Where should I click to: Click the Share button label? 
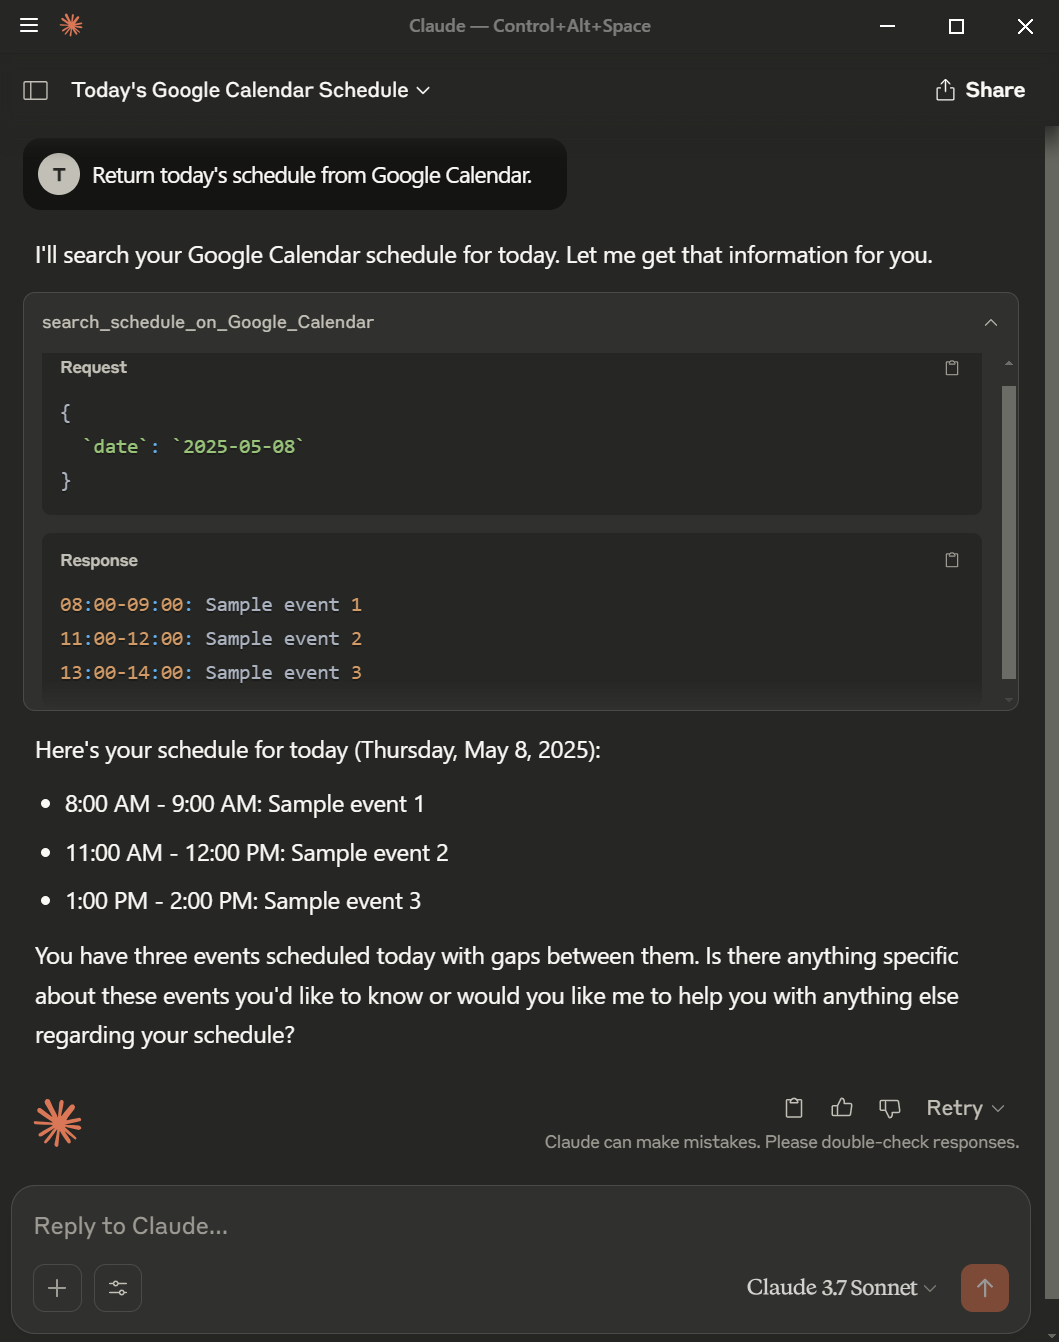995,90
